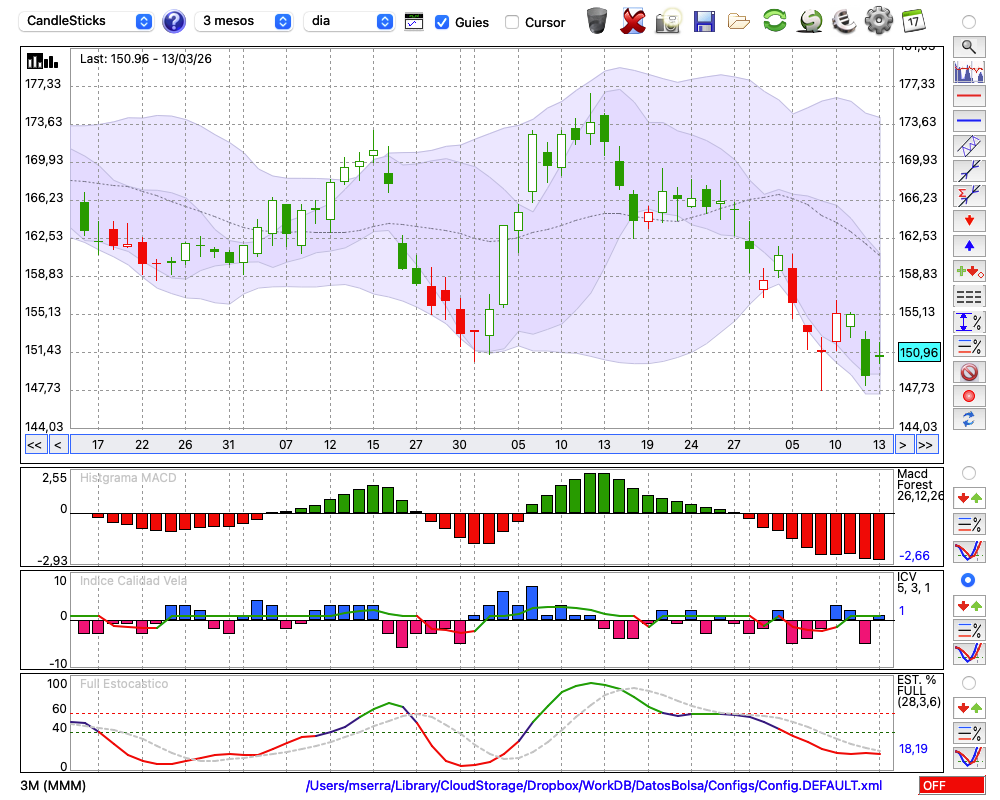Click the camera snapshot icon
This screenshot has width=1000, height=800.
point(668,21)
